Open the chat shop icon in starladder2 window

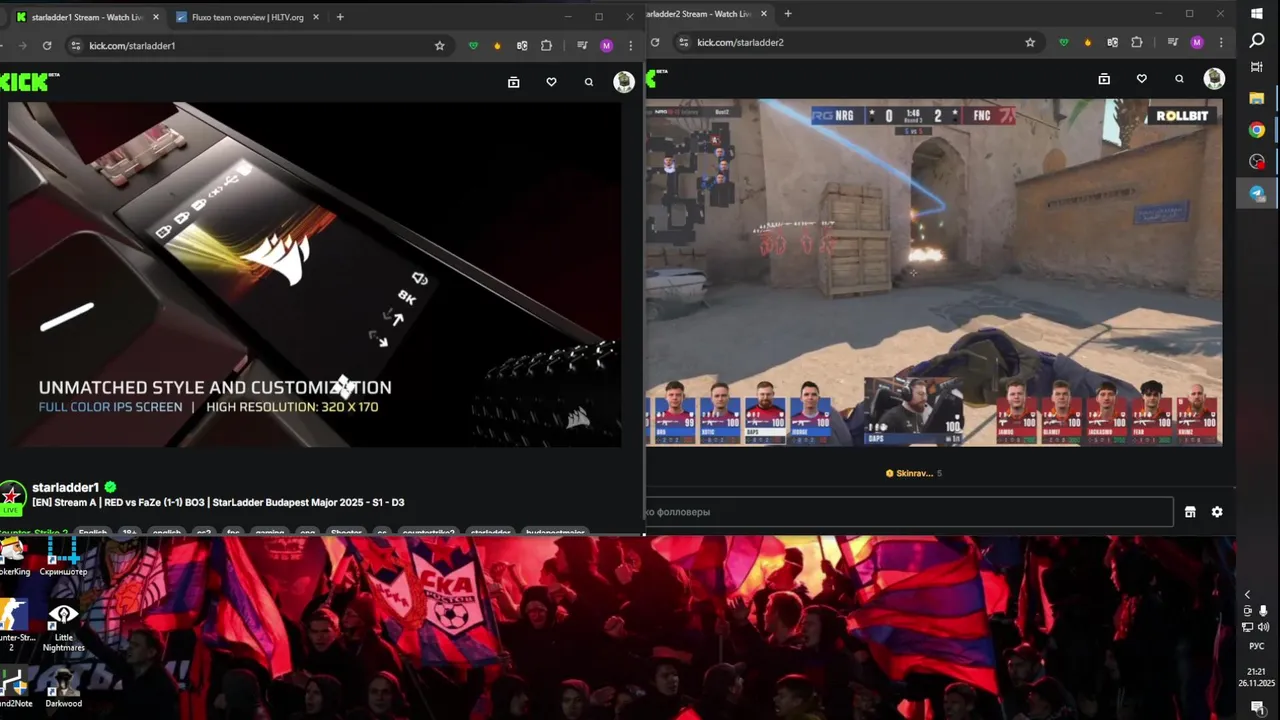coord(1190,512)
